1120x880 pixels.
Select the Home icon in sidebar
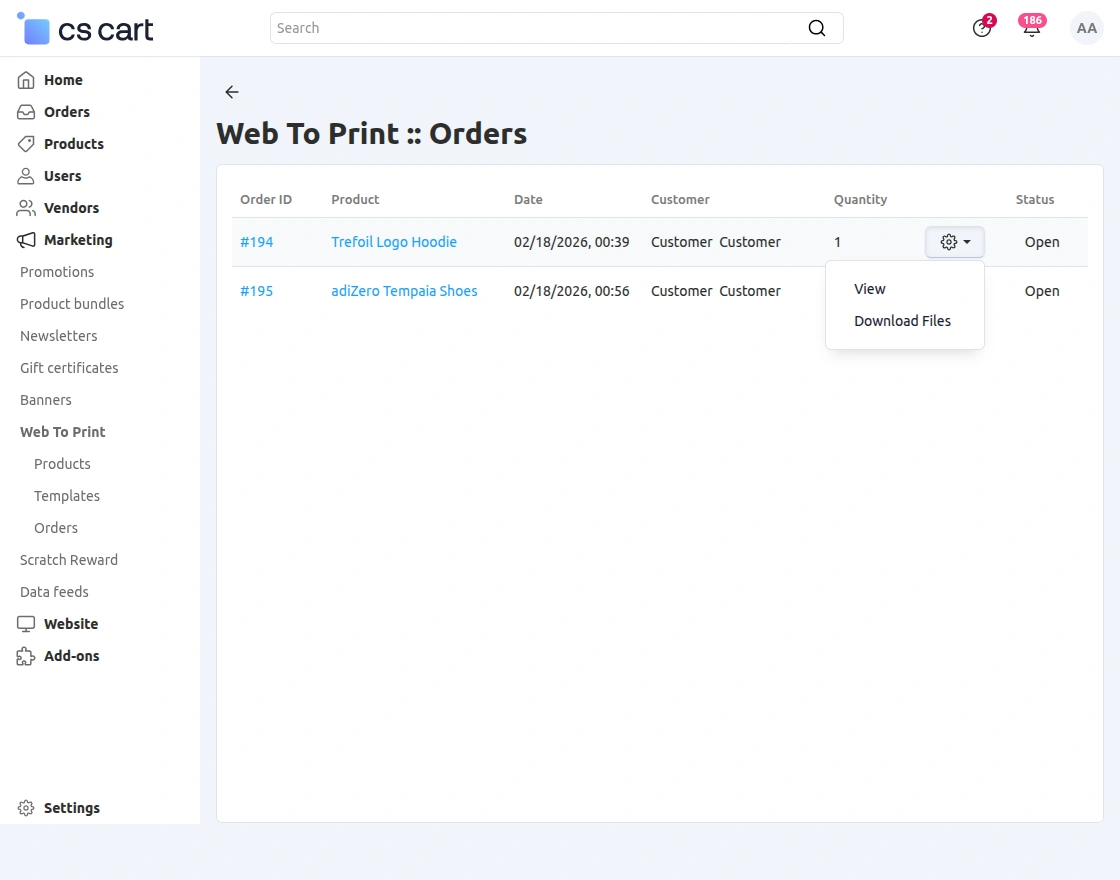[25, 80]
